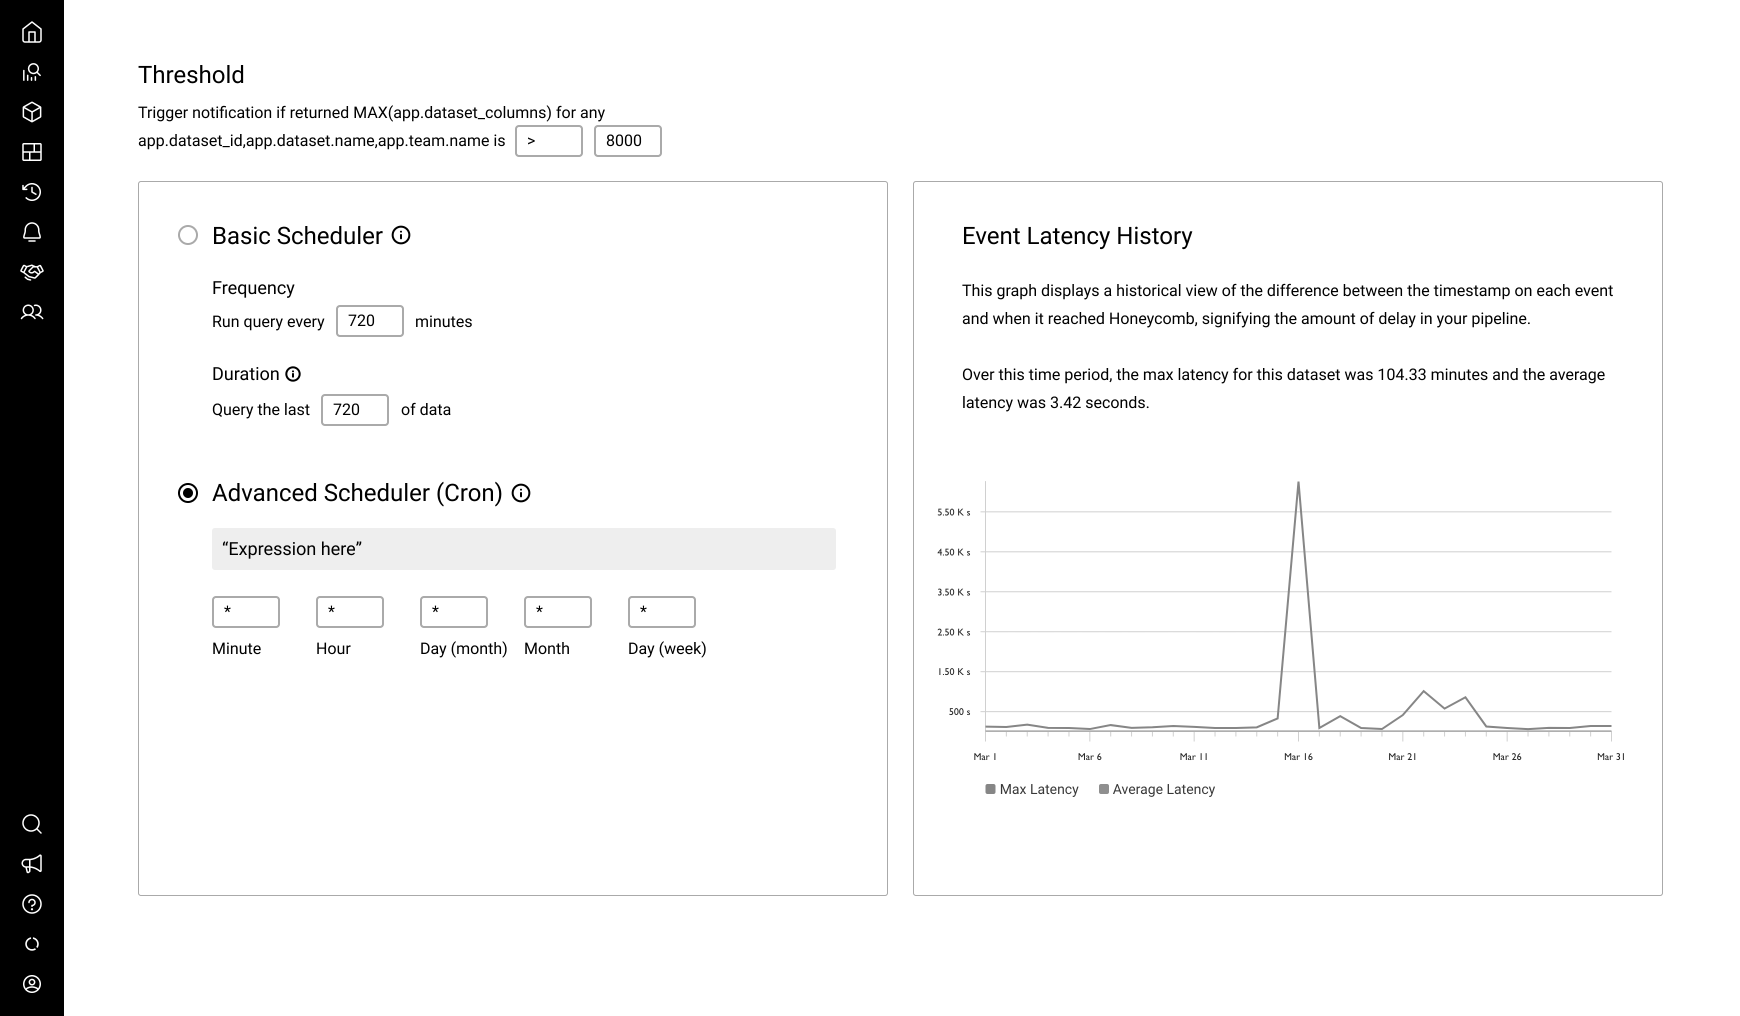The width and height of the screenshot is (1740, 1016).
Task: Open the help question mark icon
Action: click(x=32, y=904)
